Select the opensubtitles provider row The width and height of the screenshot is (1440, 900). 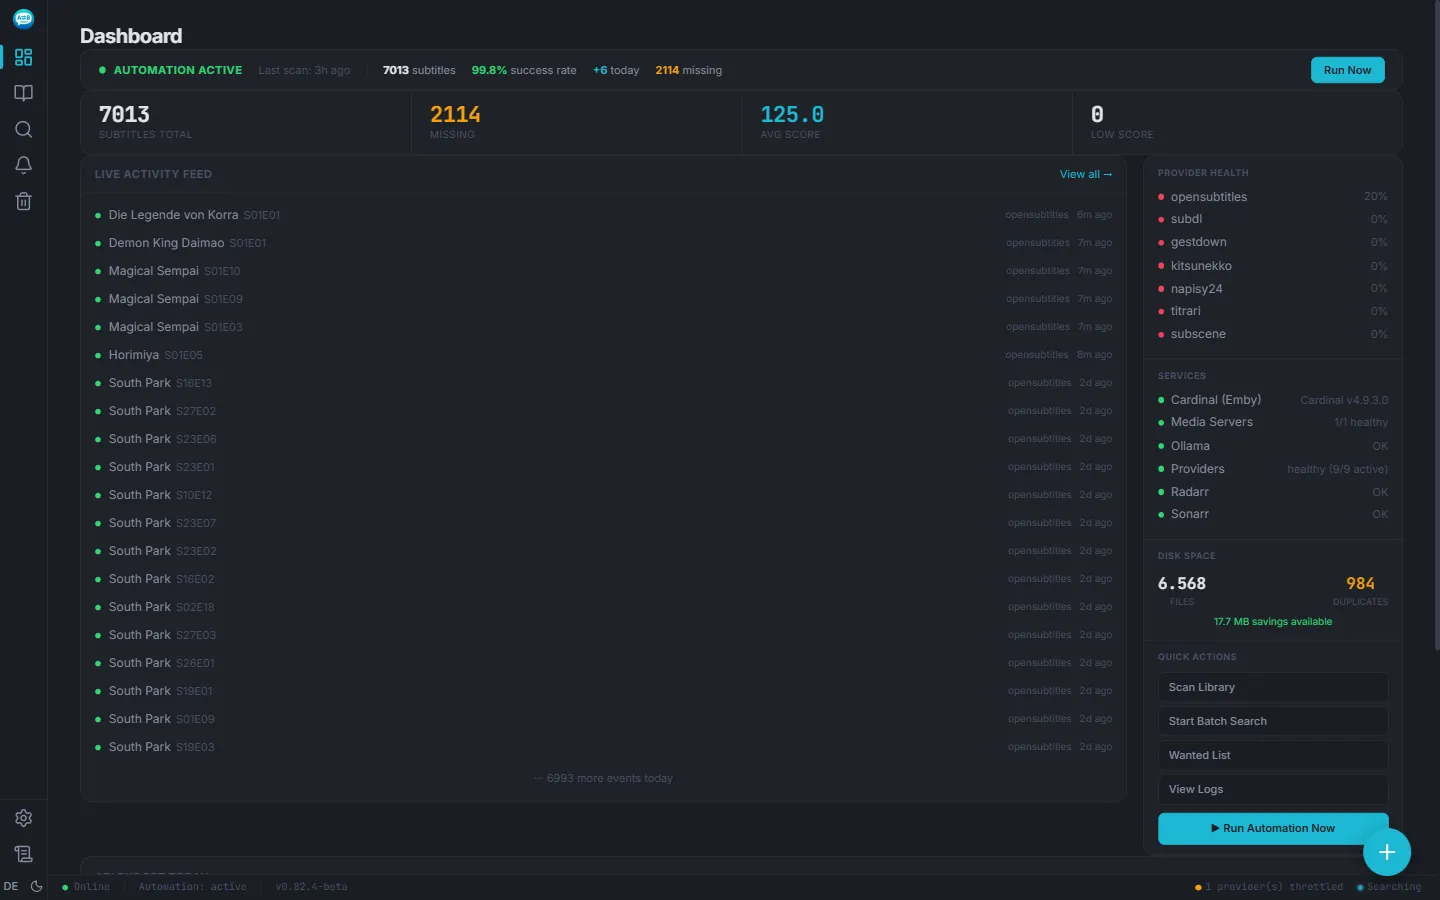pyautogui.click(x=1273, y=197)
